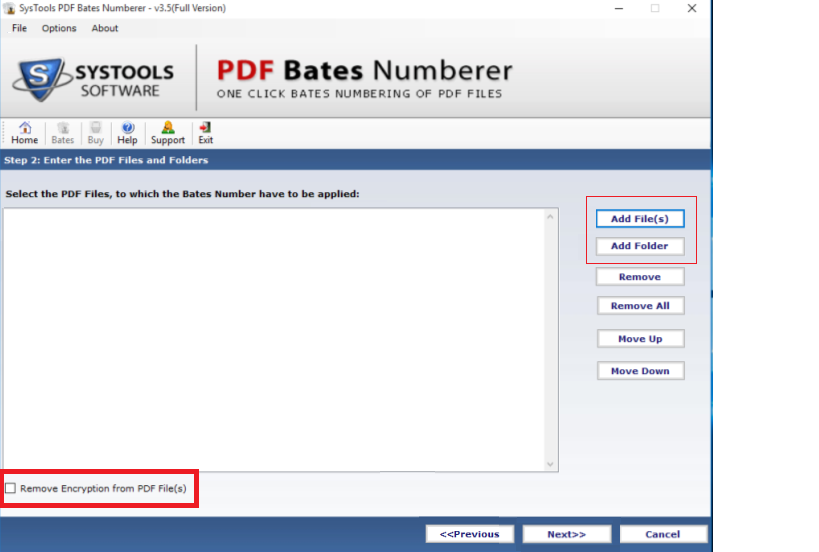Image resolution: width=819 pixels, height=552 pixels.
Task: Click the Add File(s) button
Action: click(x=640, y=219)
